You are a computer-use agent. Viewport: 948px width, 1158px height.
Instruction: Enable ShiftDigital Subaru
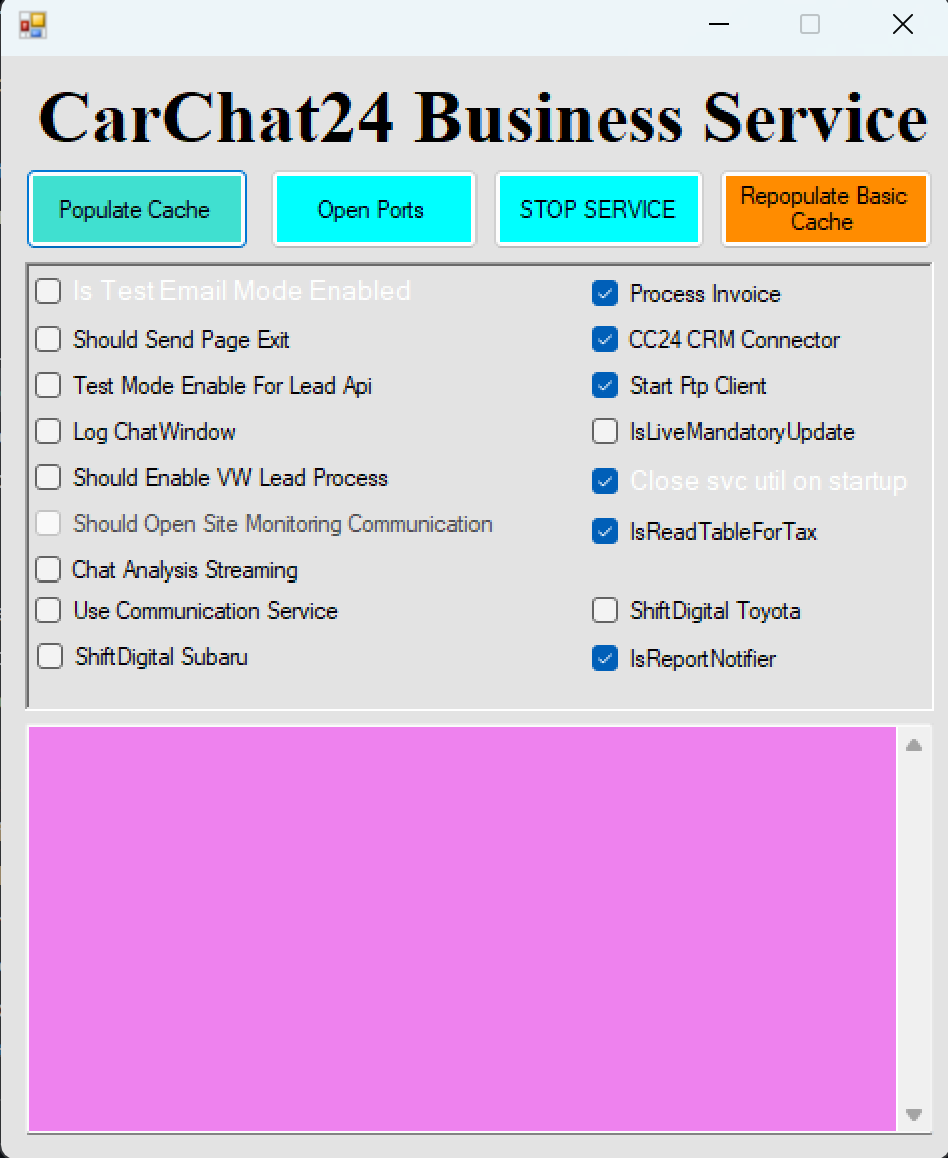48,656
